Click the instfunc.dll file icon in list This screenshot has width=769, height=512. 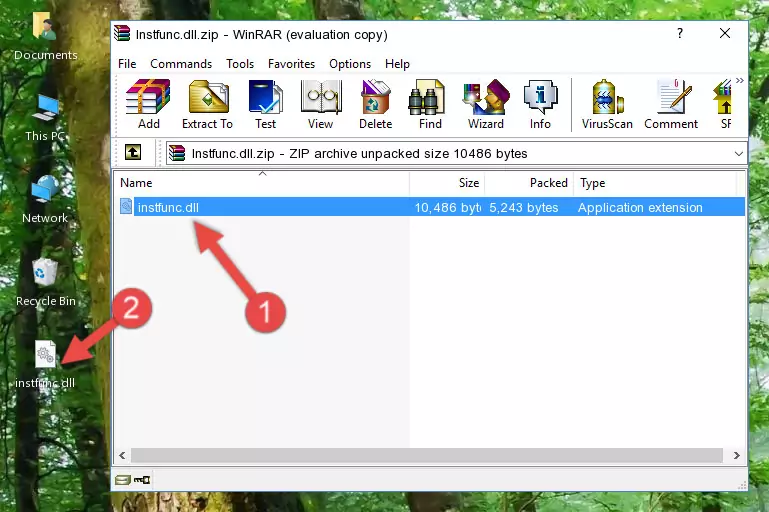[x=126, y=207]
